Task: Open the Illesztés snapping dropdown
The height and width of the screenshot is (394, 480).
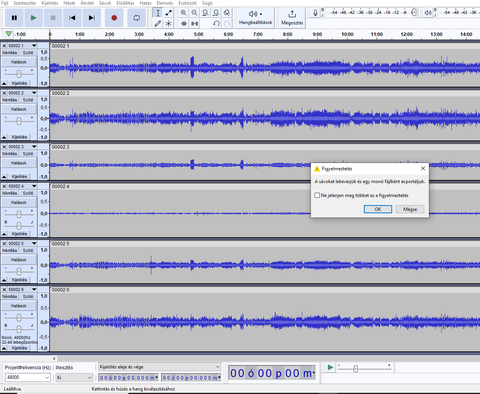Action: tap(74, 377)
